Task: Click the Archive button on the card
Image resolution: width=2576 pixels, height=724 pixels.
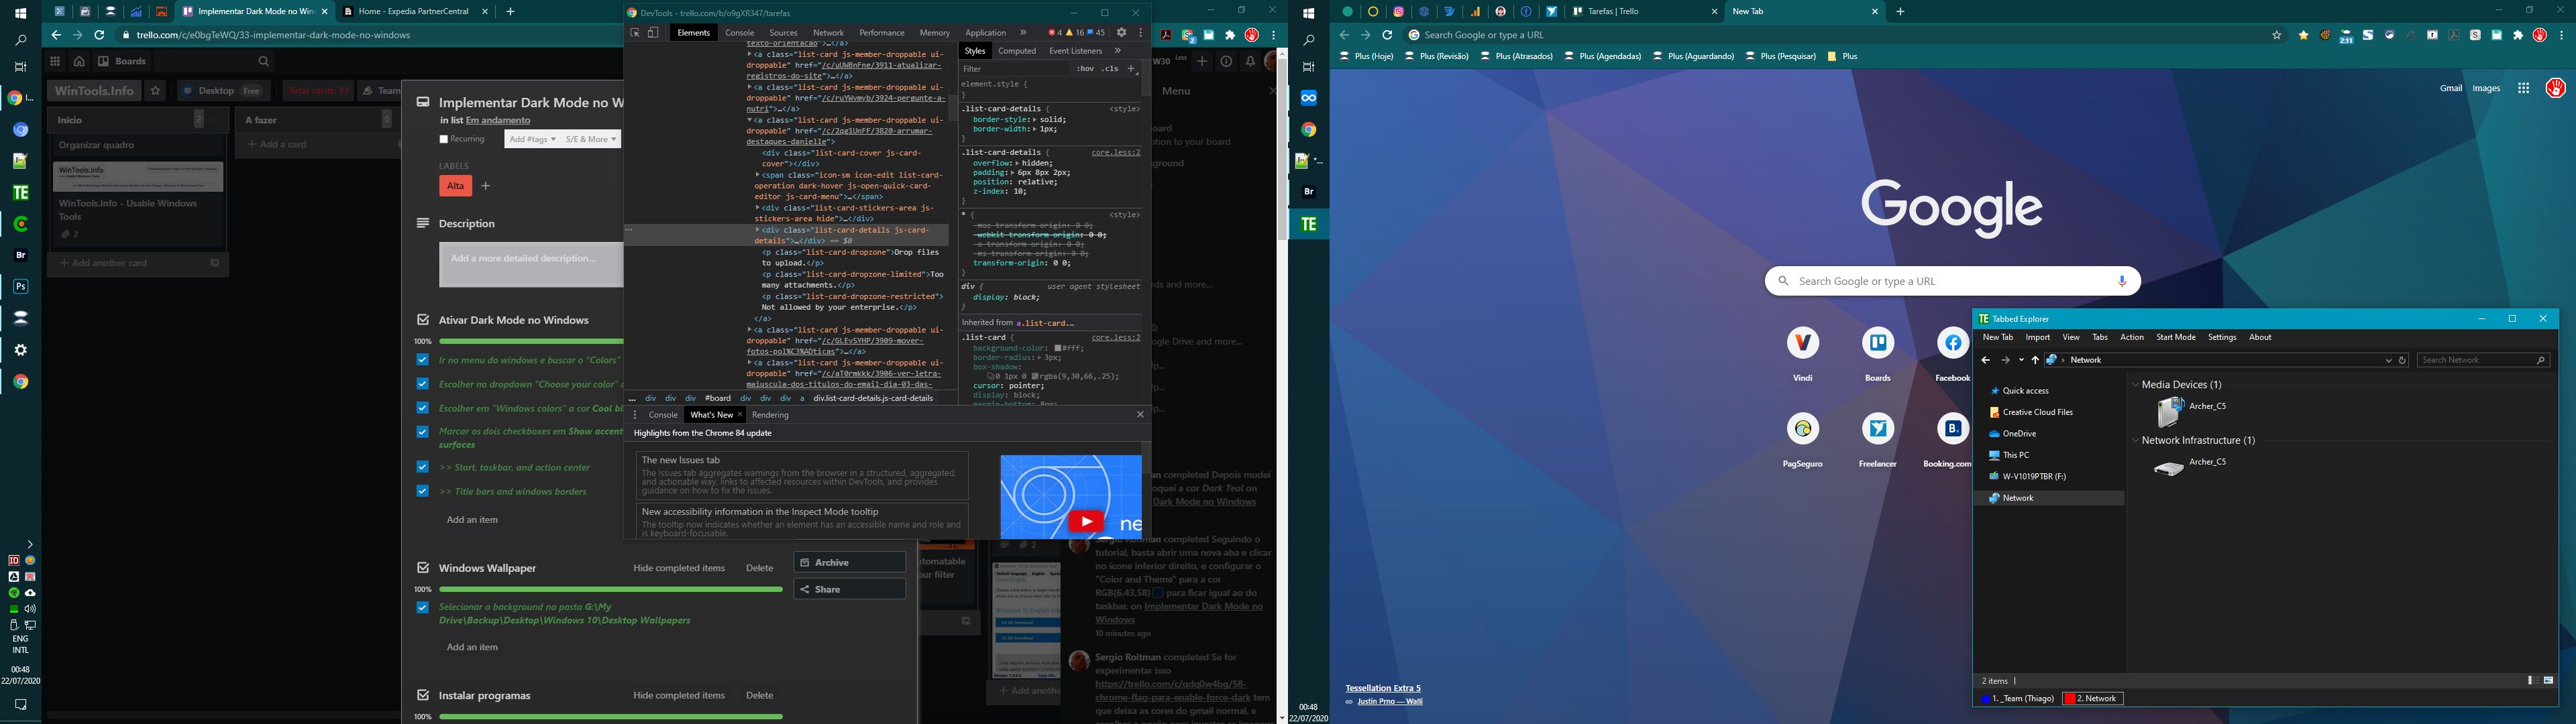Action: [x=849, y=562]
